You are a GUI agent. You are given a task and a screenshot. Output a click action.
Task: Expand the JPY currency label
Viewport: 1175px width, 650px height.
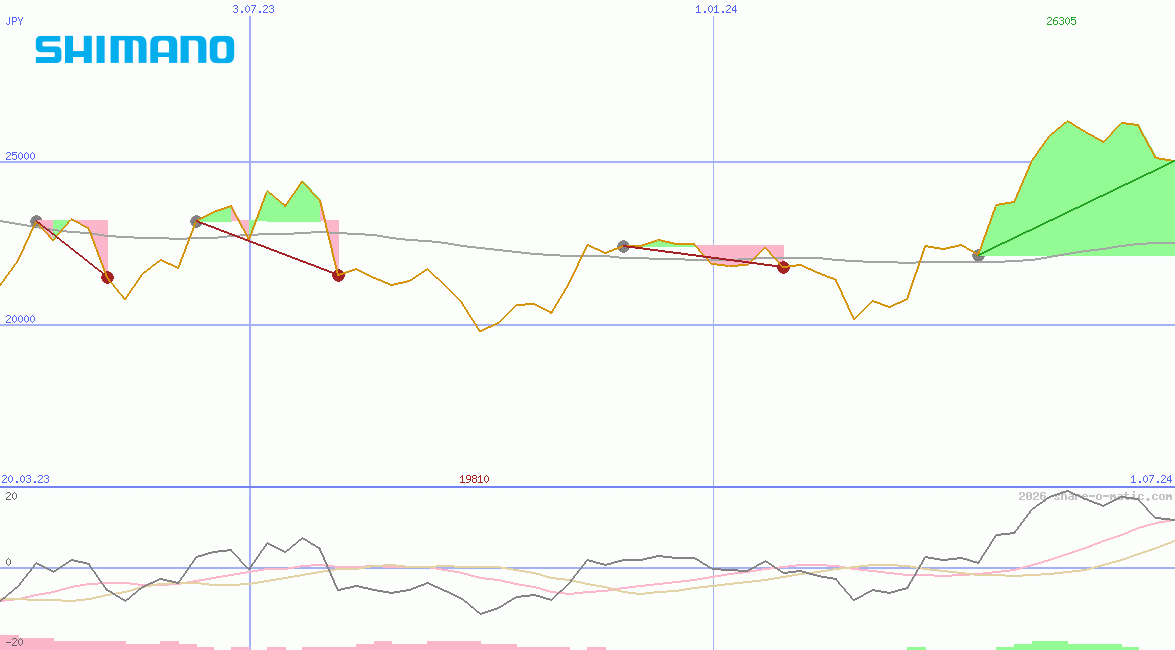point(13,20)
